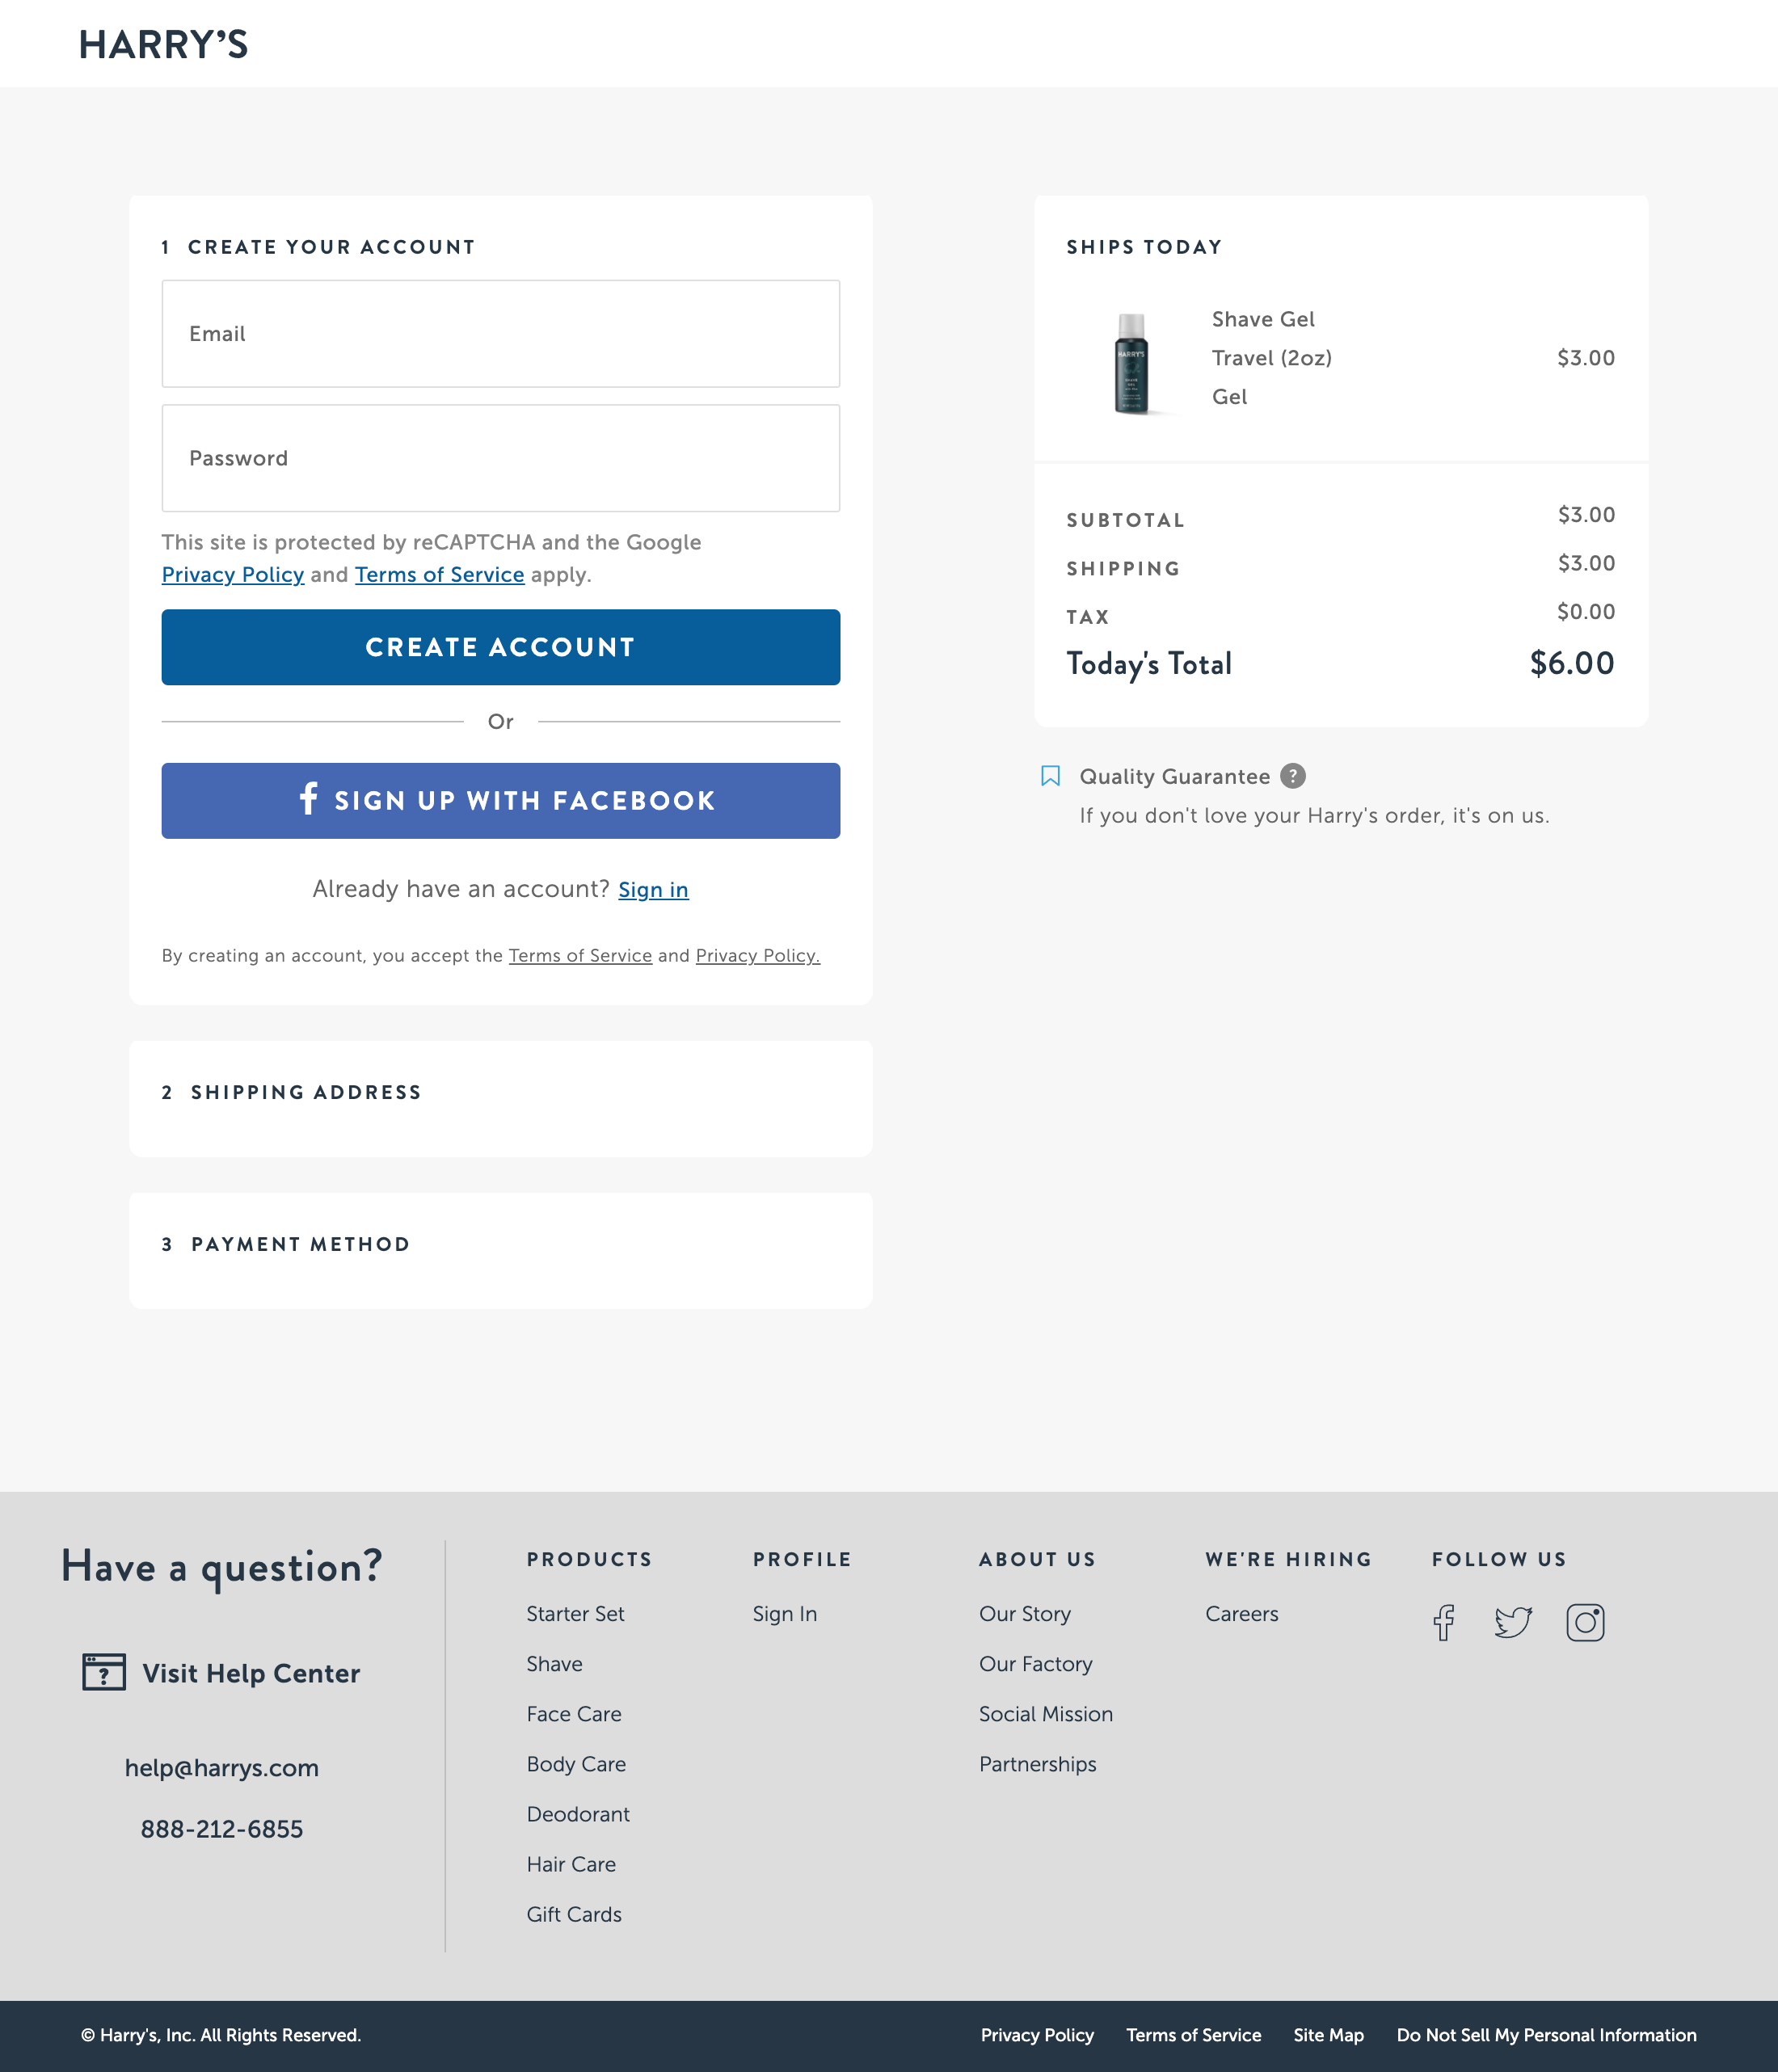Click the Password input field

pos(500,457)
